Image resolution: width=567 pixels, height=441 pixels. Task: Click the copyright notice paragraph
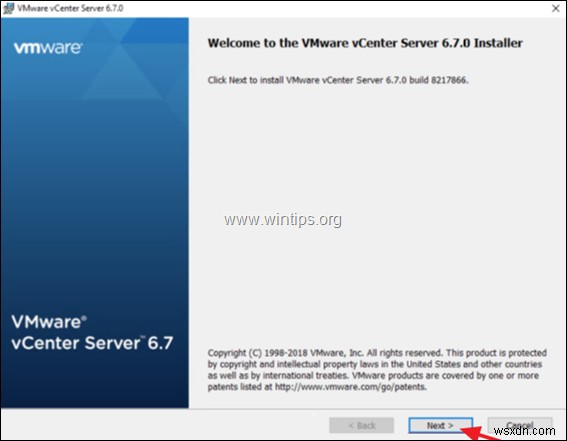tap(377, 370)
